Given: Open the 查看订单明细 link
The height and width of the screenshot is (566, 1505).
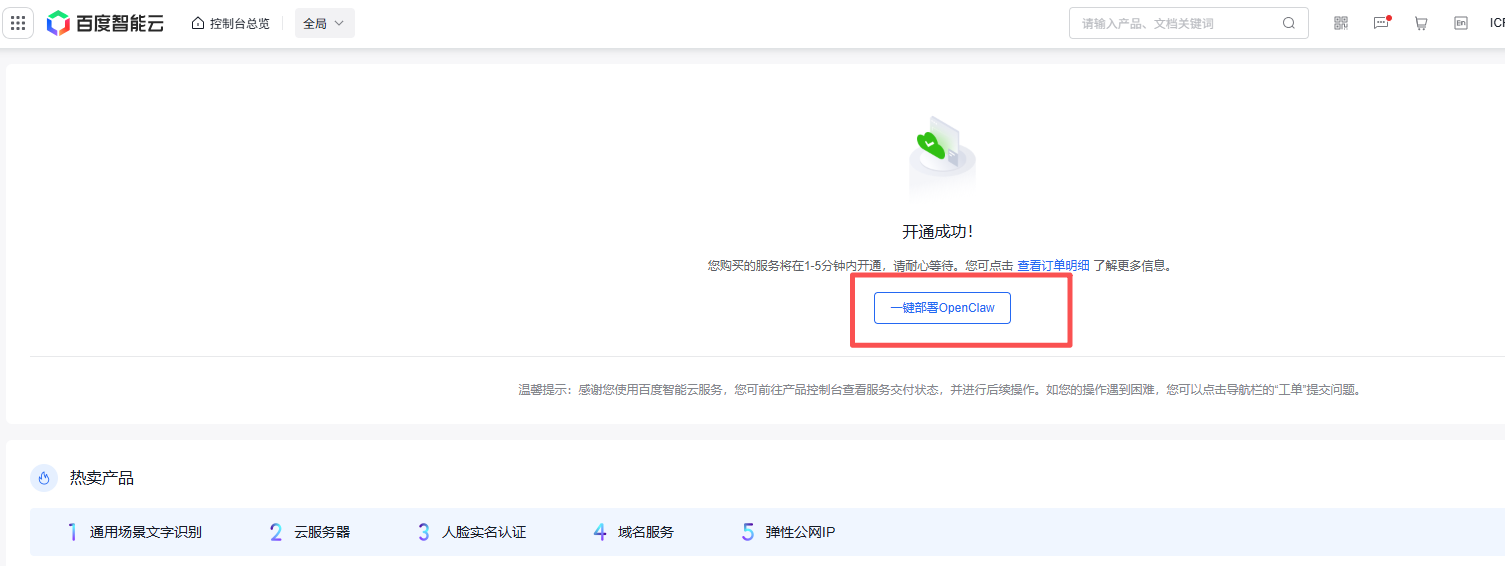Looking at the screenshot, I should pyautogui.click(x=1053, y=266).
